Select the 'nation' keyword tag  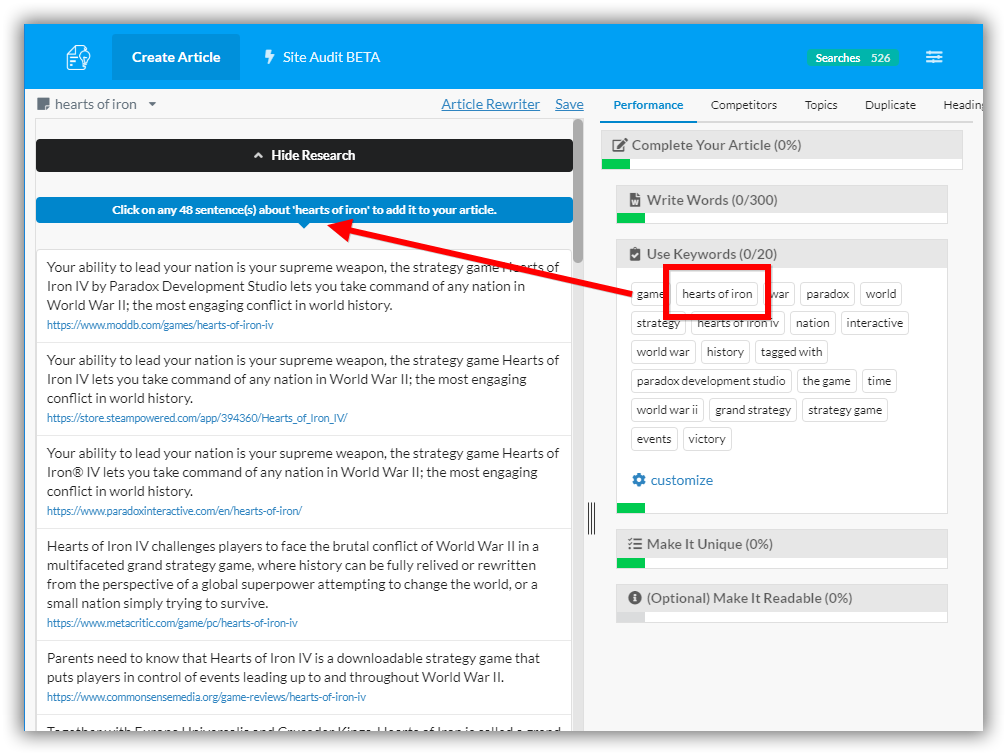812,323
